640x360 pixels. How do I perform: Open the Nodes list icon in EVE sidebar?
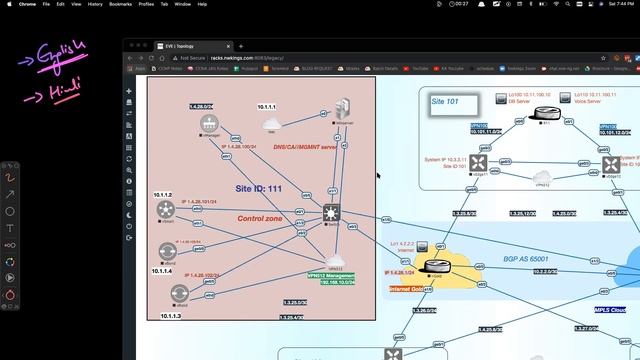pos(129,102)
